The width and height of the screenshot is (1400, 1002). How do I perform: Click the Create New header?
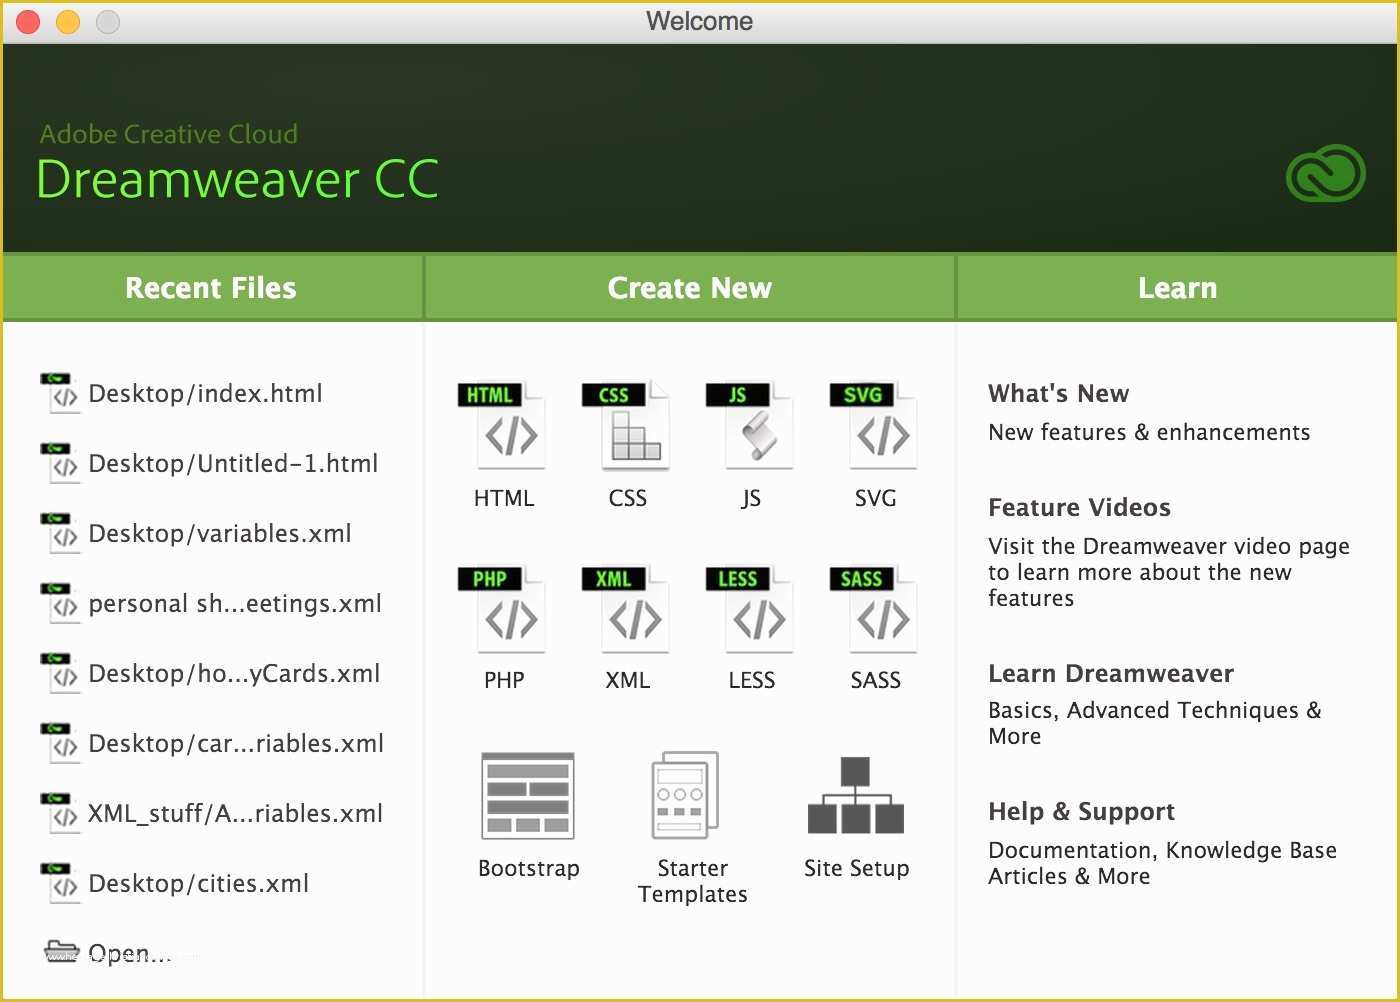pyautogui.click(x=690, y=288)
